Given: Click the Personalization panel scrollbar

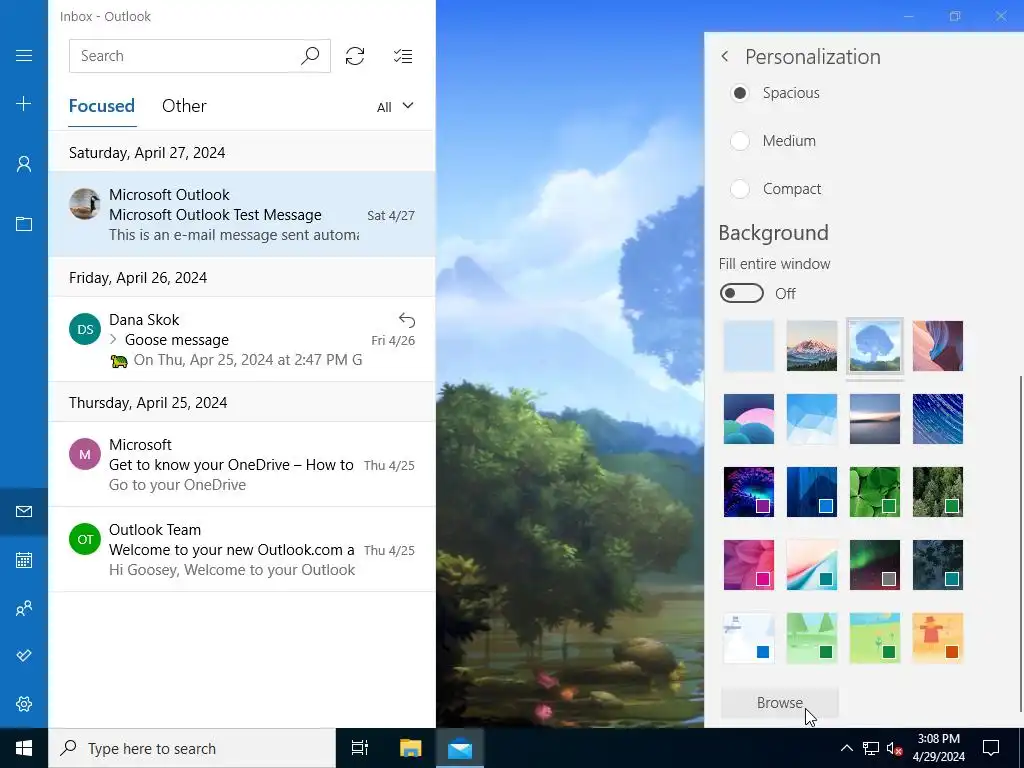Looking at the screenshot, I should (1020, 544).
